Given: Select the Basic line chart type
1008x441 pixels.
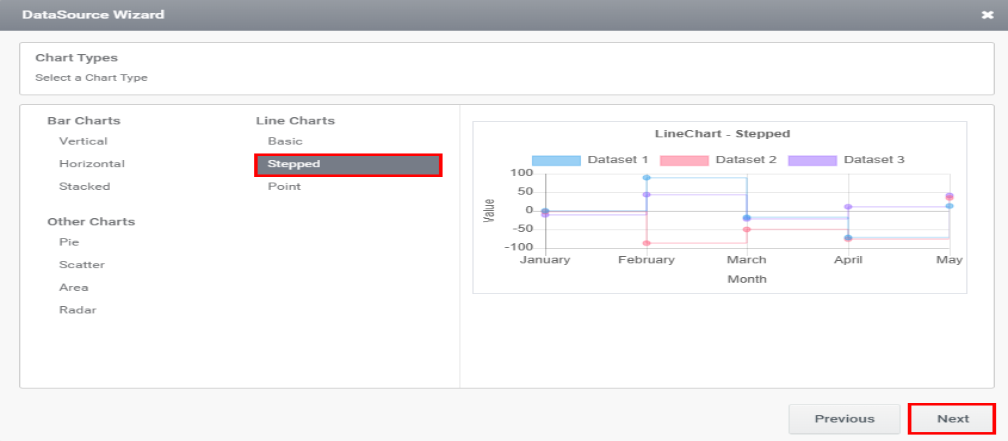Looking at the screenshot, I should click(285, 141).
